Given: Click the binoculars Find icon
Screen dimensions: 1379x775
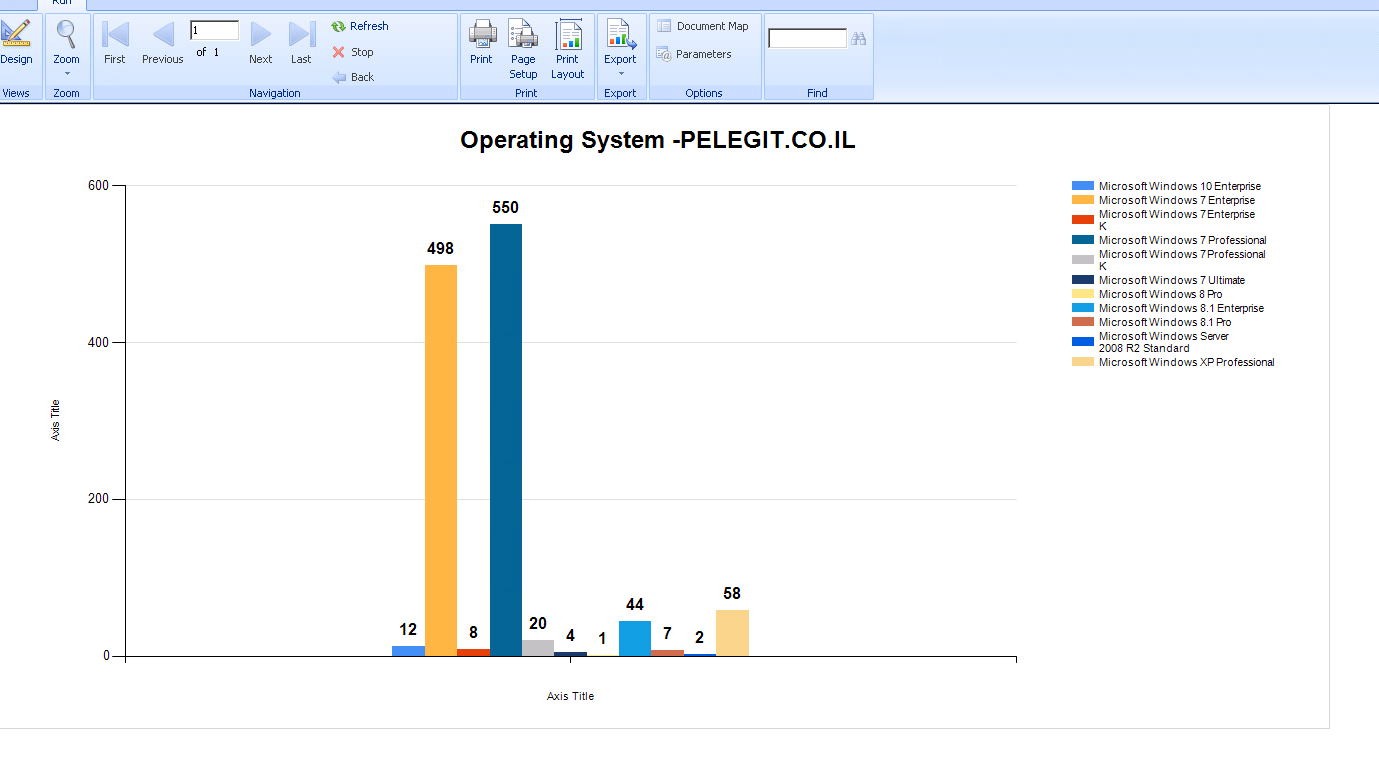Looking at the screenshot, I should [858, 38].
